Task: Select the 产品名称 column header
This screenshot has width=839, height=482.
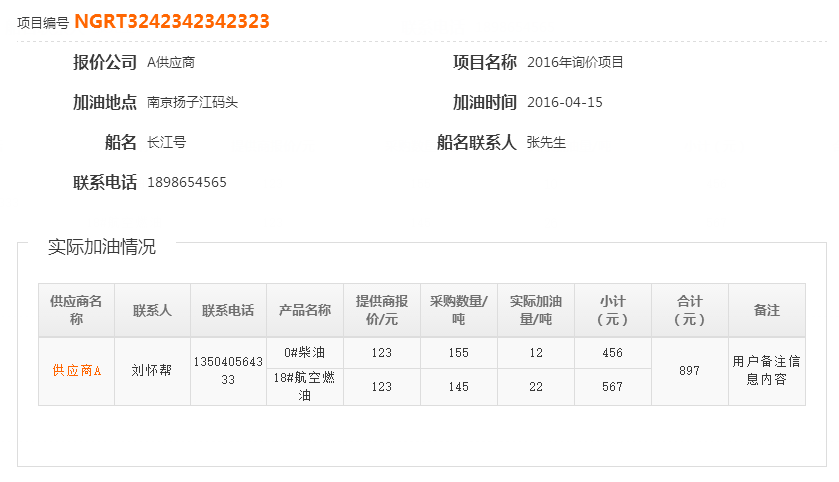Action: pyautogui.click(x=305, y=310)
